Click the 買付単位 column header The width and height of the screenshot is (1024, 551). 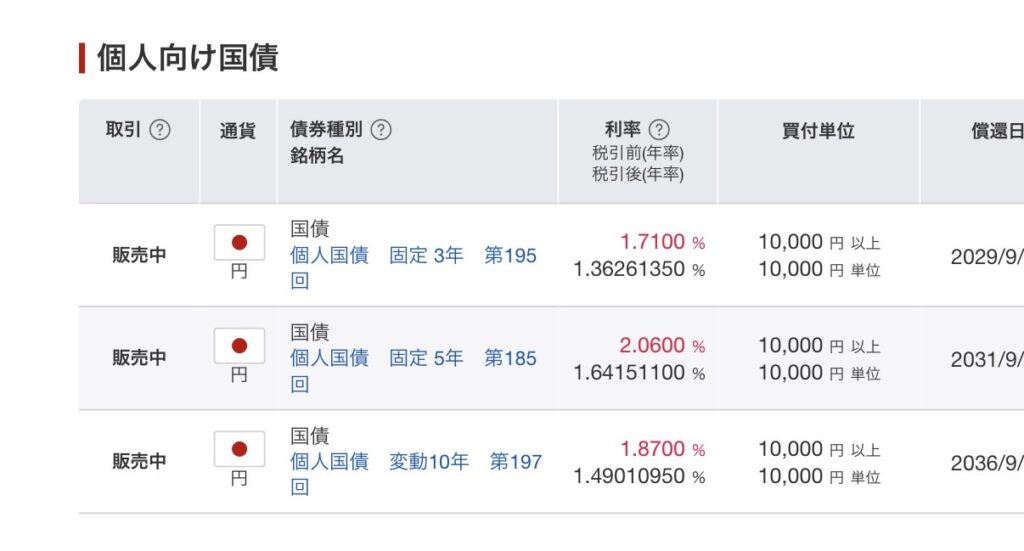818,131
